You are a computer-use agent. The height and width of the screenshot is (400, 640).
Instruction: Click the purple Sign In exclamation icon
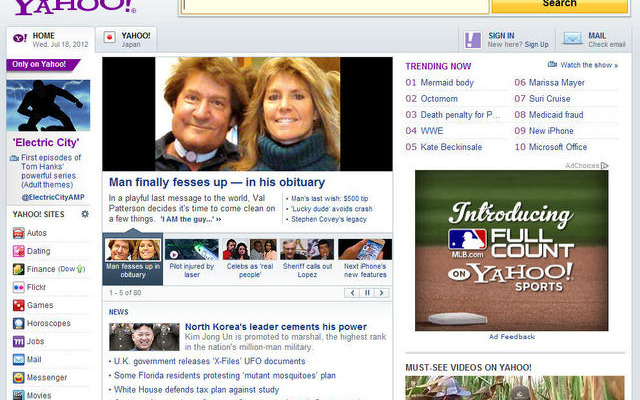473,40
